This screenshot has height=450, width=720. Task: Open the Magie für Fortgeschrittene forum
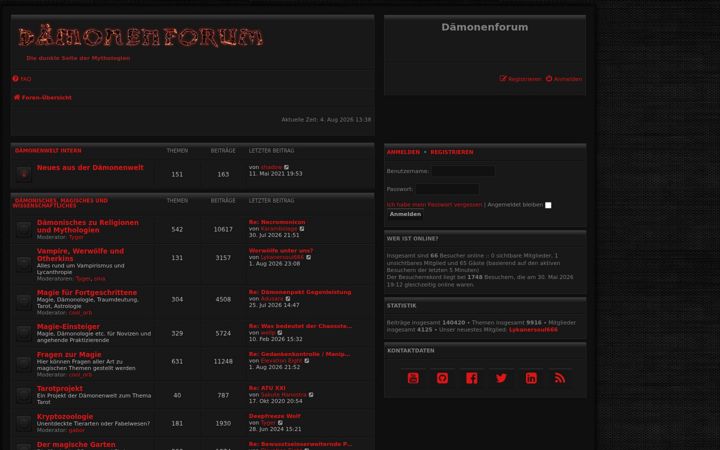pyautogui.click(x=87, y=292)
